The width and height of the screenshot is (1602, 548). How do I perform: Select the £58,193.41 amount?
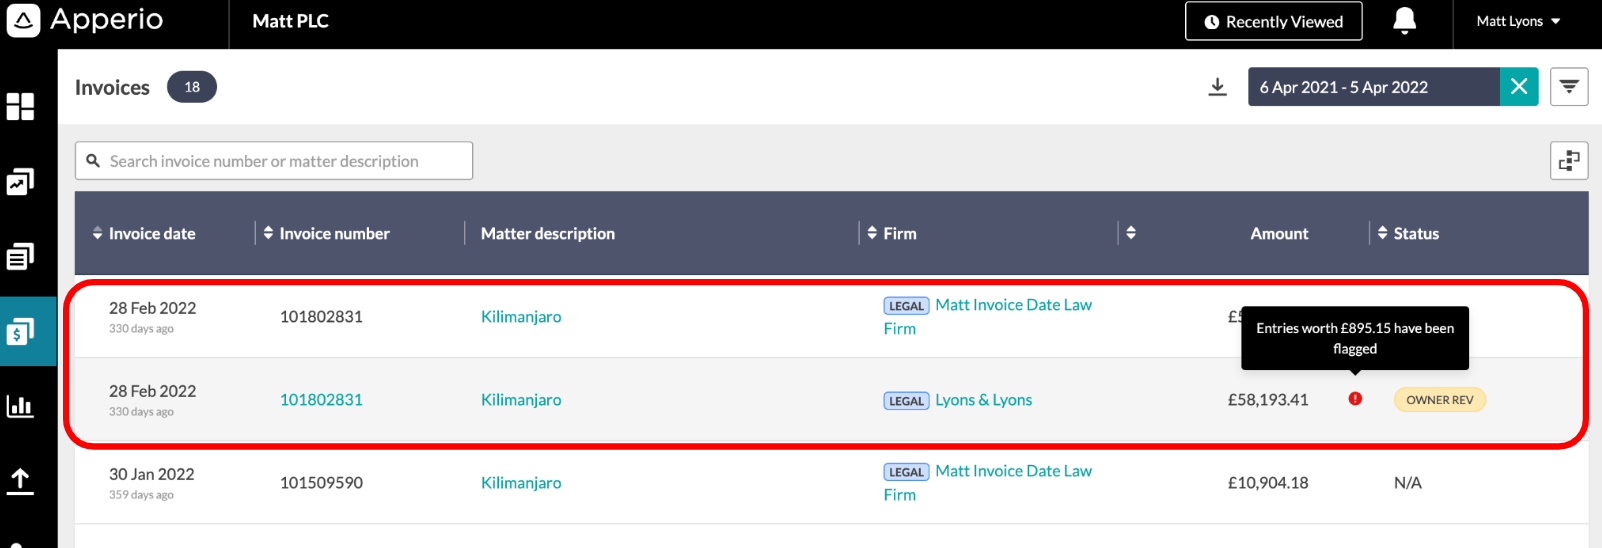click(x=1268, y=399)
